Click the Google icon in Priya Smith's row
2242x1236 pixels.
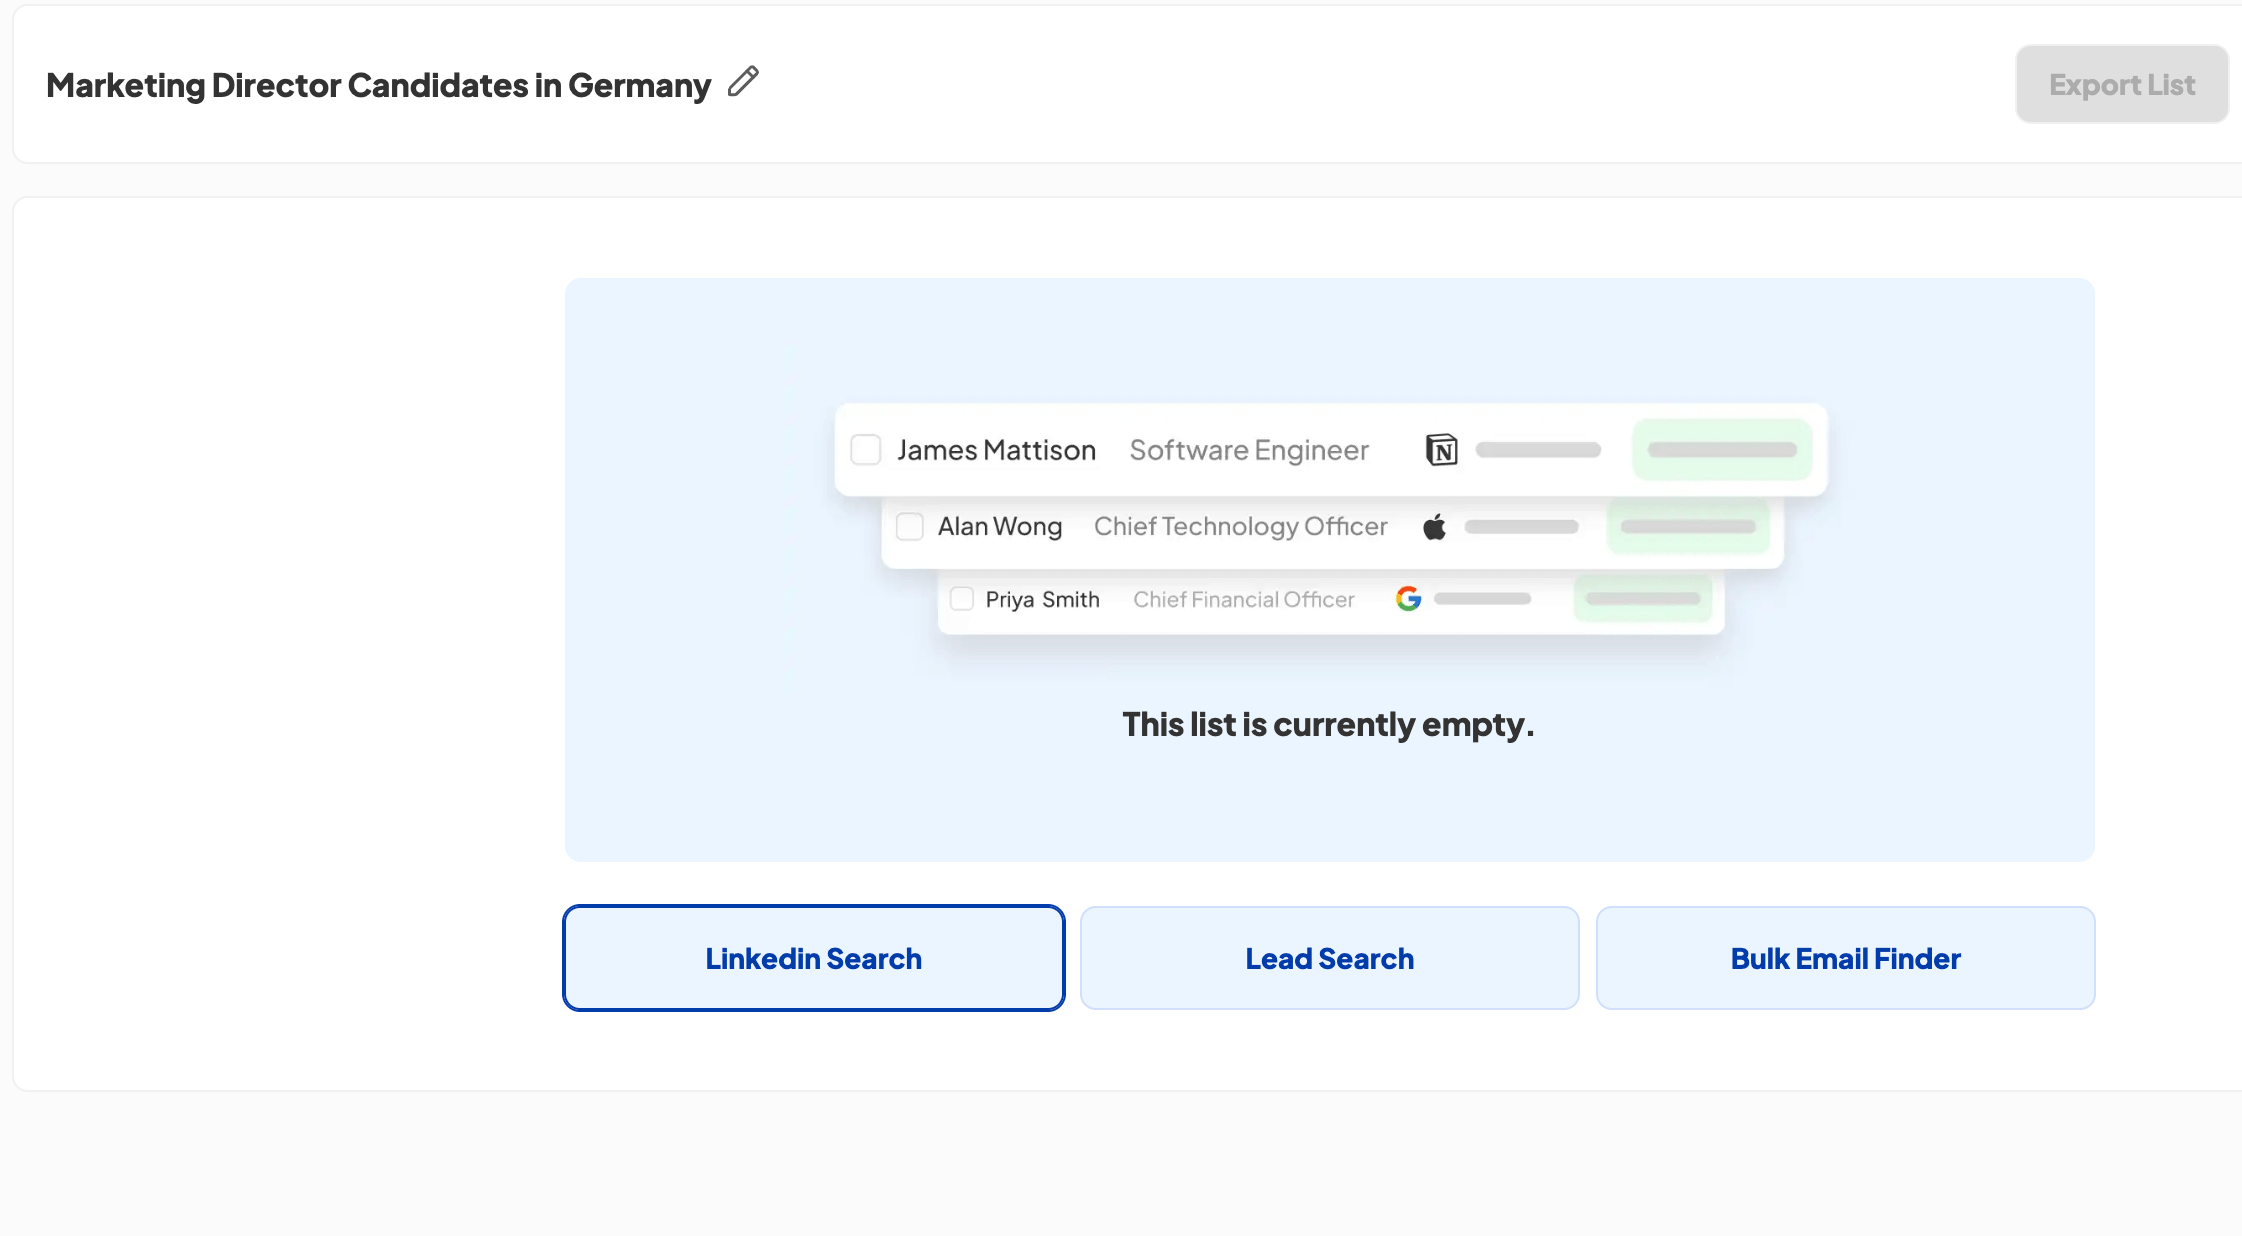click(x=1408, y=598)
